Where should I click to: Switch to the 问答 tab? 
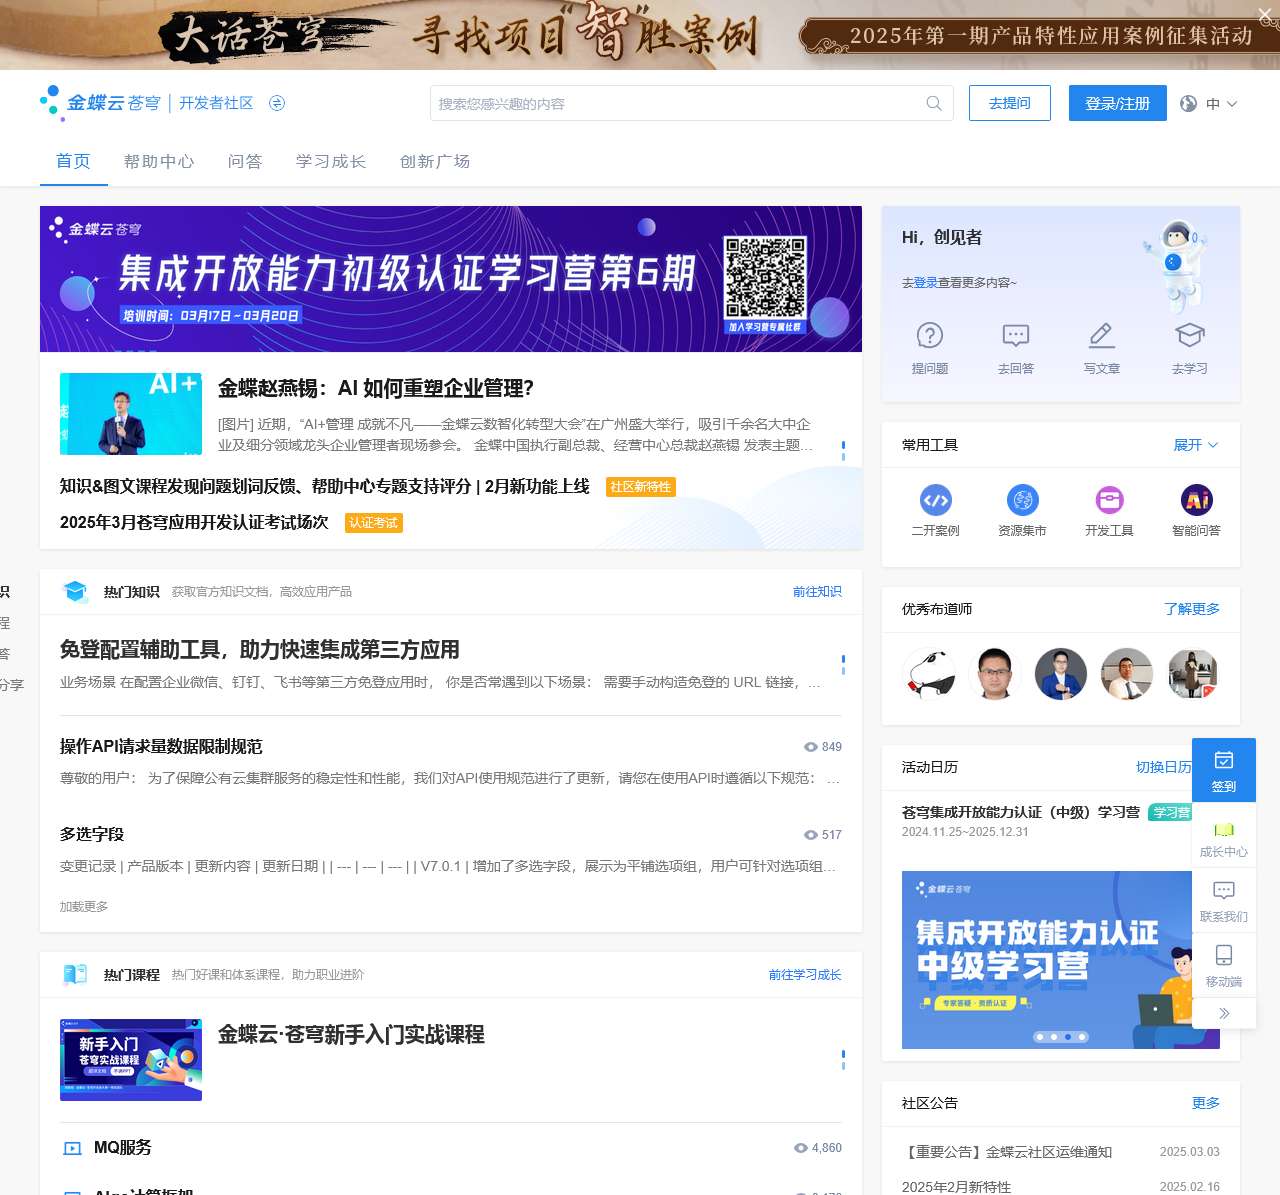tap(244, 161)
